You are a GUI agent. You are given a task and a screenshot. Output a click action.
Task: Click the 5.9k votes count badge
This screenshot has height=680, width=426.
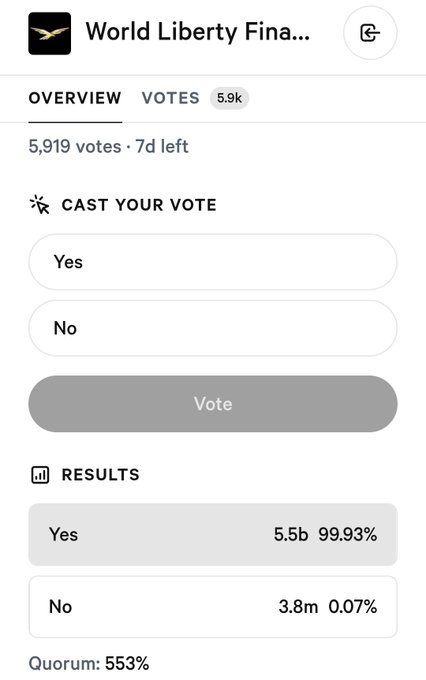point(229,98)
